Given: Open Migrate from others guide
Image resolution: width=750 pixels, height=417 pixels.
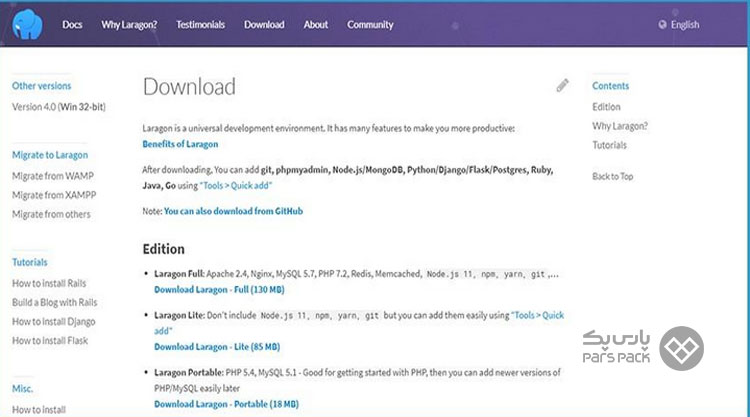Looking at the screenshot, I should click(x=51, y=214).
